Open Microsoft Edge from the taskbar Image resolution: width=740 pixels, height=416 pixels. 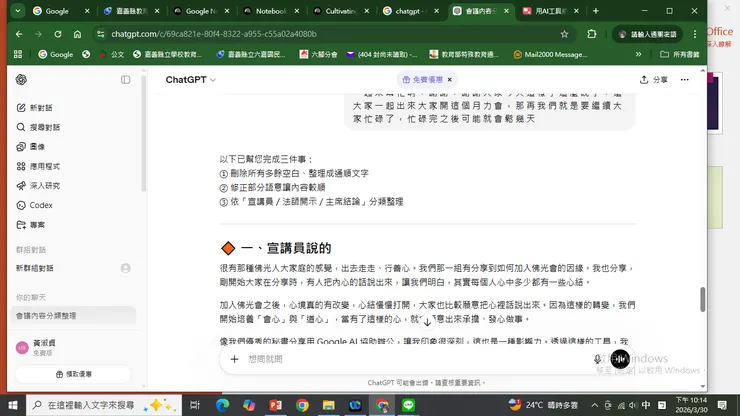tap(222, 405)
